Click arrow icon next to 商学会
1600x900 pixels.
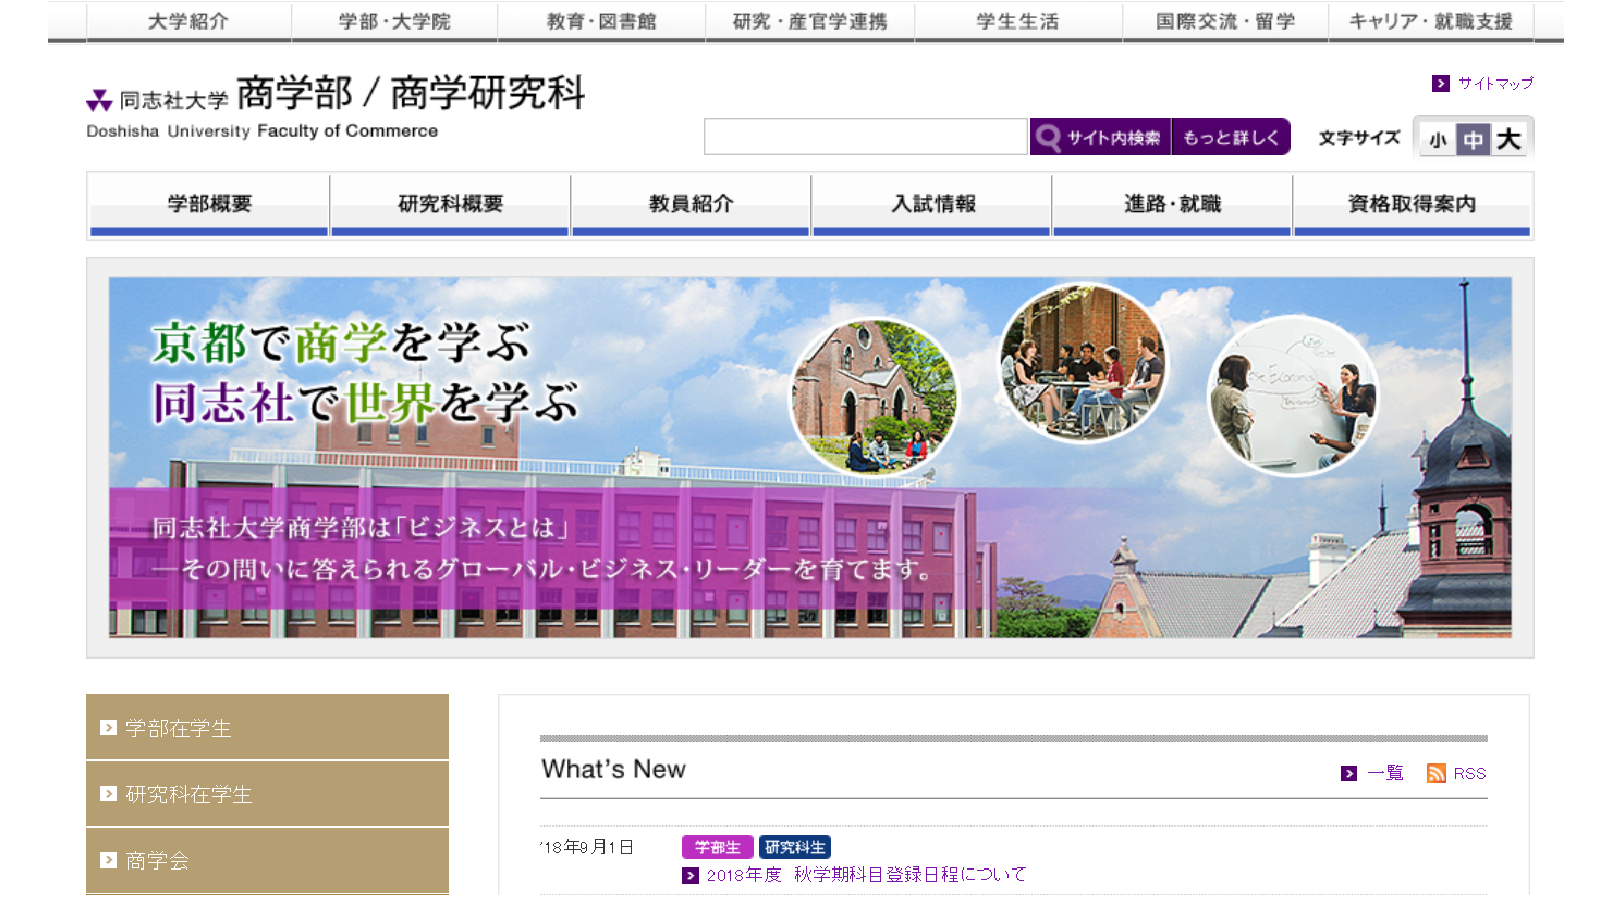click(x=108, y=860)
